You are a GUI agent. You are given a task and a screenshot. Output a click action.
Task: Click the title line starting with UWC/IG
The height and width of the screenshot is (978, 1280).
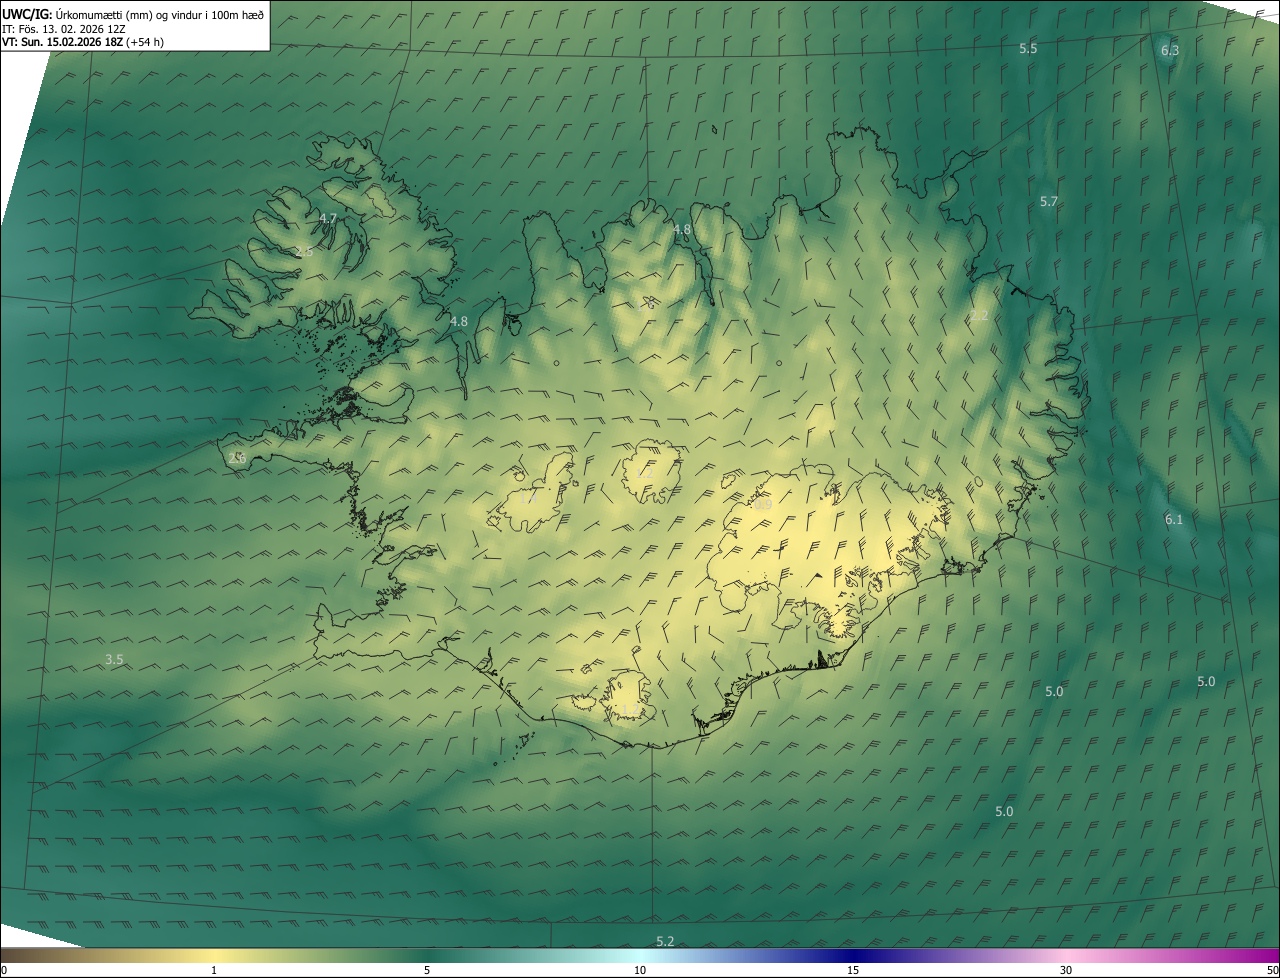pyautogui.click(x=133, y=14)
